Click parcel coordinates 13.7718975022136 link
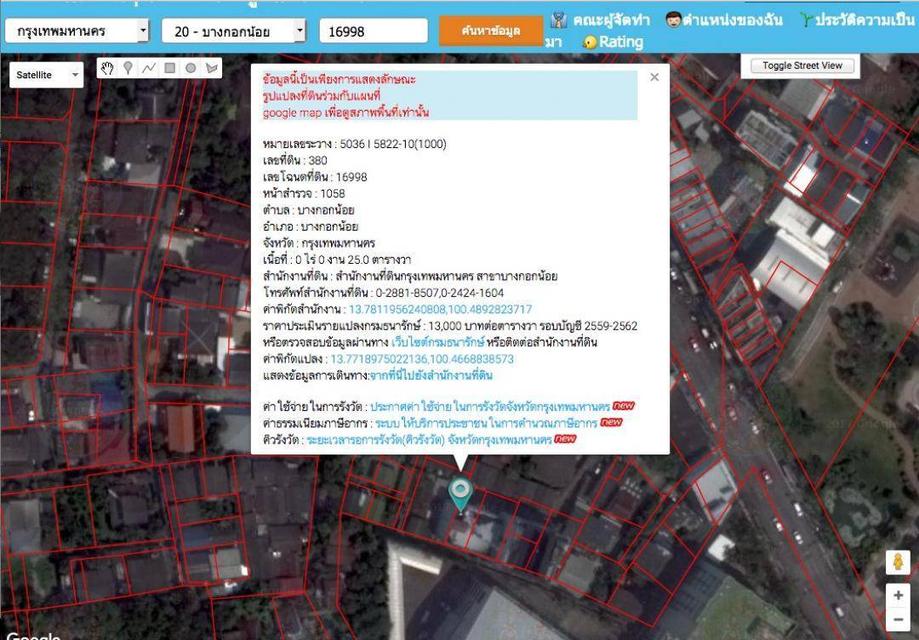This screenshot has height=640, width=919. click(x=422, y=359)
